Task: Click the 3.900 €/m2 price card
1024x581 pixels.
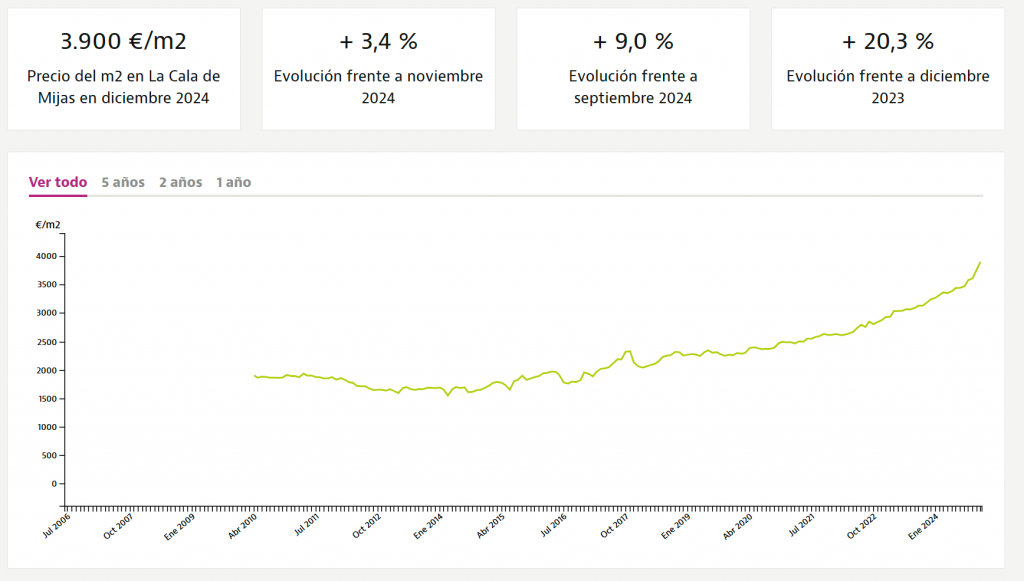Action: coord(124,69)
